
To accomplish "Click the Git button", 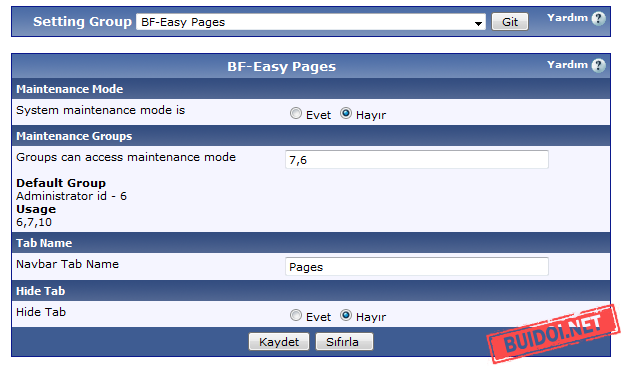I will (510, 22).
